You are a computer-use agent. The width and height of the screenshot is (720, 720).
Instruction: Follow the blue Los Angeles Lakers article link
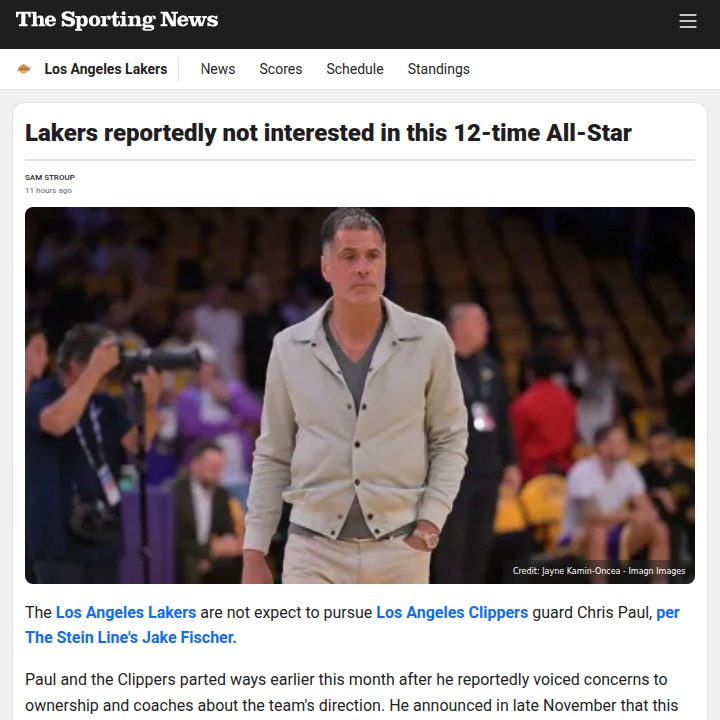pyautogui.click(x=126, y=613)
